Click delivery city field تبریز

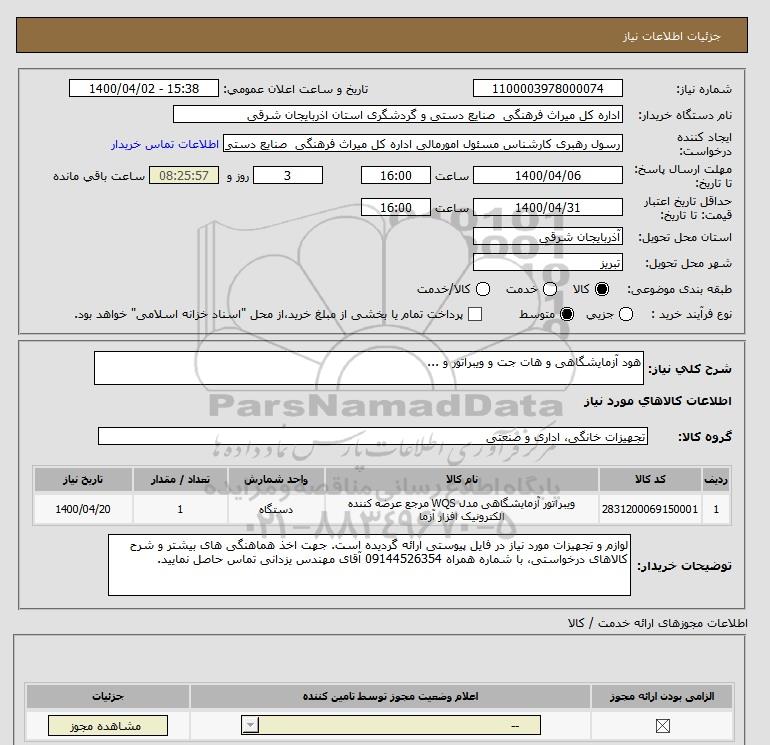click(548, 263)
